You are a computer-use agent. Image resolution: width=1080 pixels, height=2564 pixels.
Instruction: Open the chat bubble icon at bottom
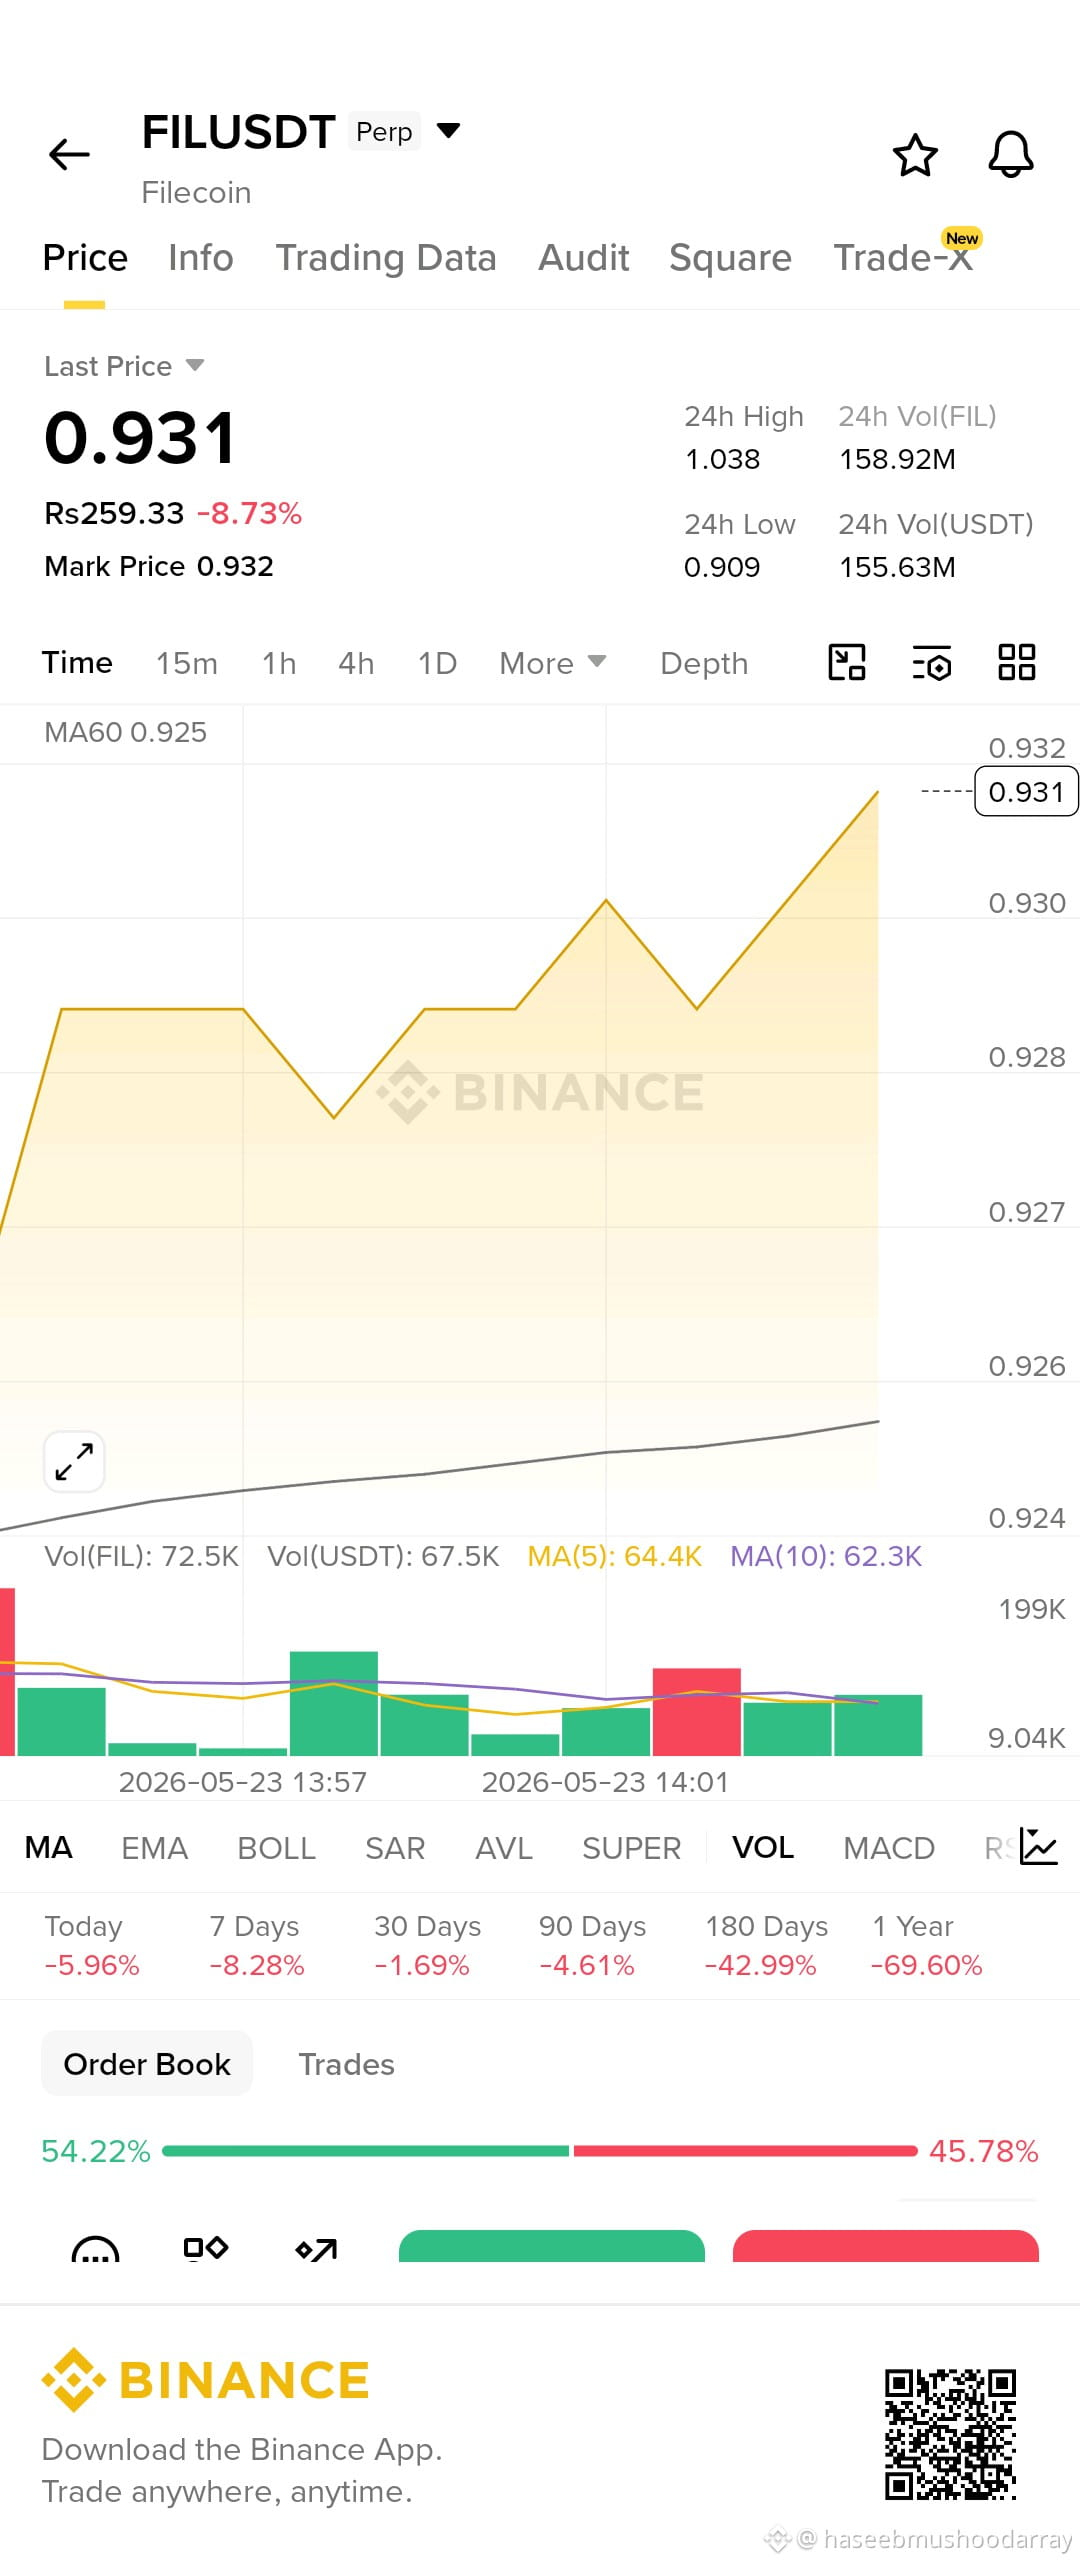click(x=96, y=2250)
